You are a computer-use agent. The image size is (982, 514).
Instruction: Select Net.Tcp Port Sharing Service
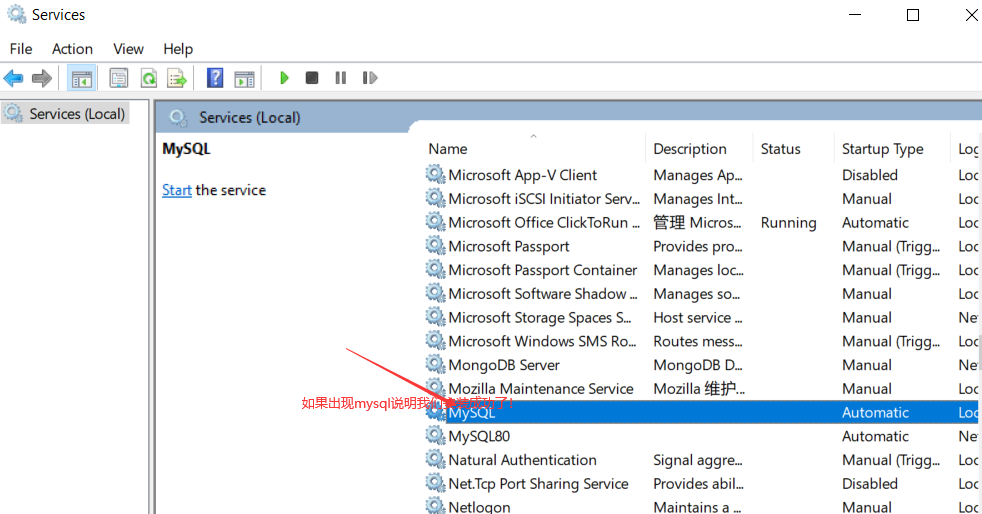coord(539,485)
